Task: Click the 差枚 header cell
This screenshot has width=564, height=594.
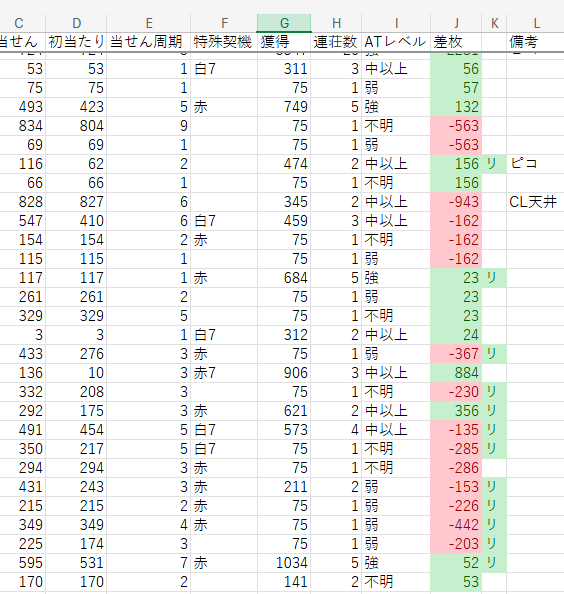Action: pos(456,42)
